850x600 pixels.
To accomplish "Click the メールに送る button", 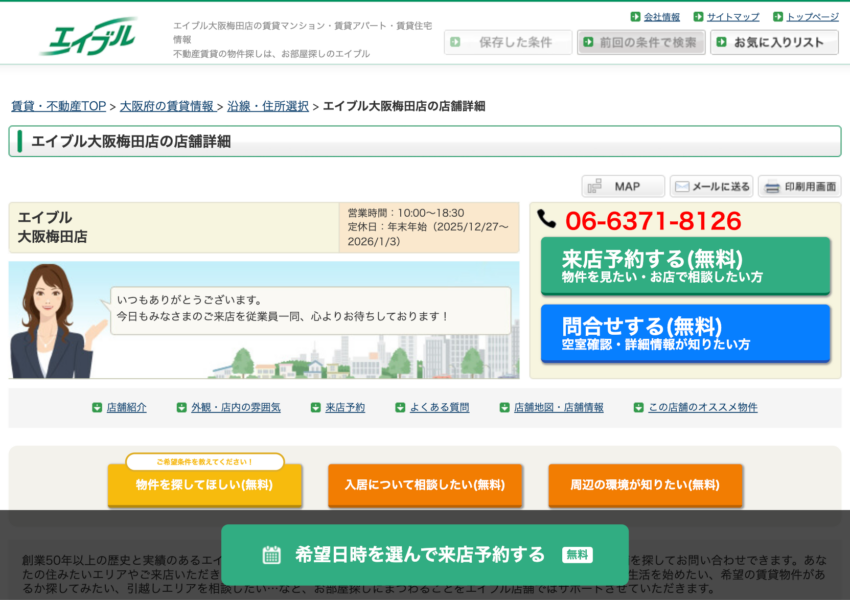I will (x=711, y=186).
